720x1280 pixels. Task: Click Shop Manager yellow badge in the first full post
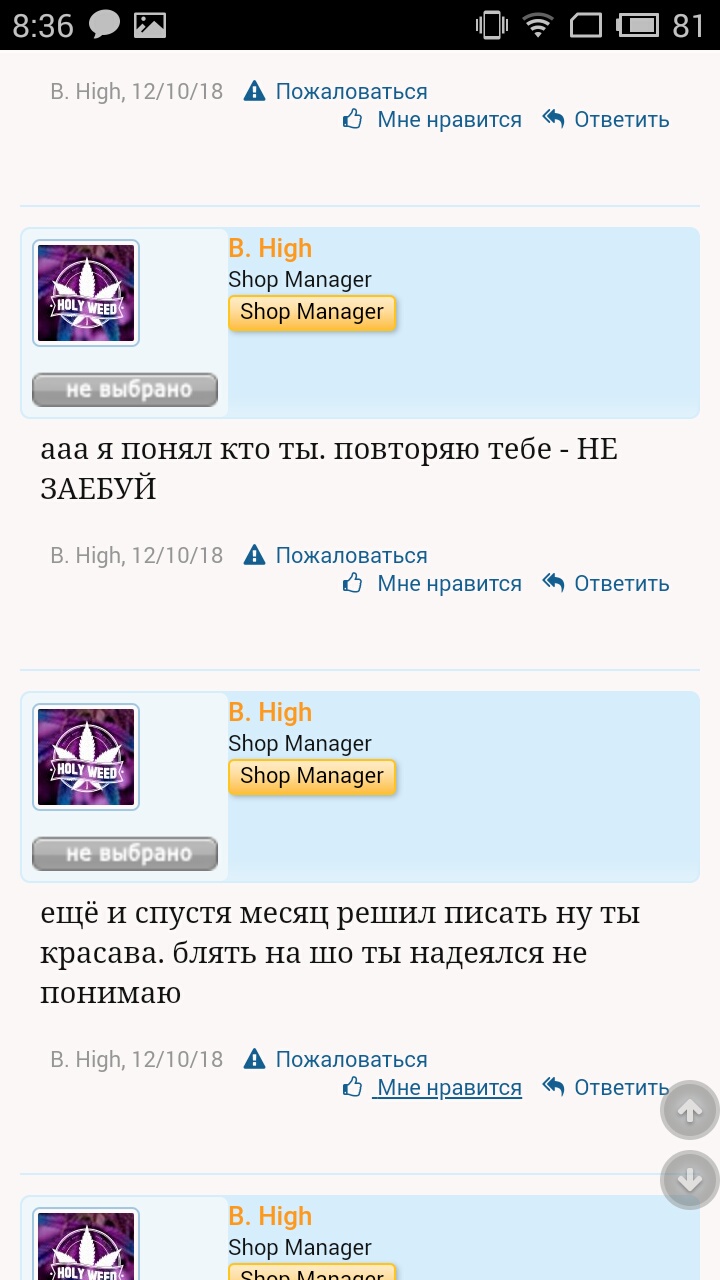coord(312,312)
